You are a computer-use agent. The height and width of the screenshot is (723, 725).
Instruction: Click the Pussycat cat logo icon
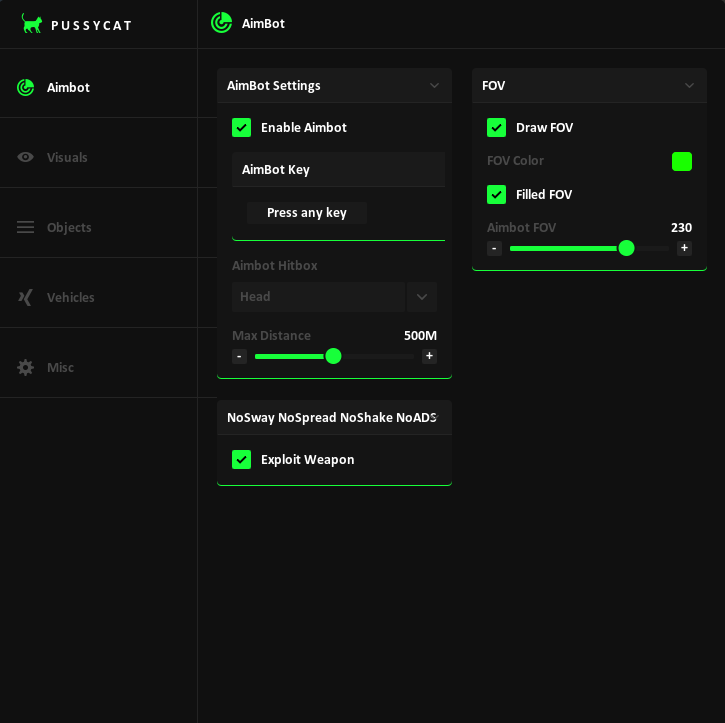coord(32,23)
